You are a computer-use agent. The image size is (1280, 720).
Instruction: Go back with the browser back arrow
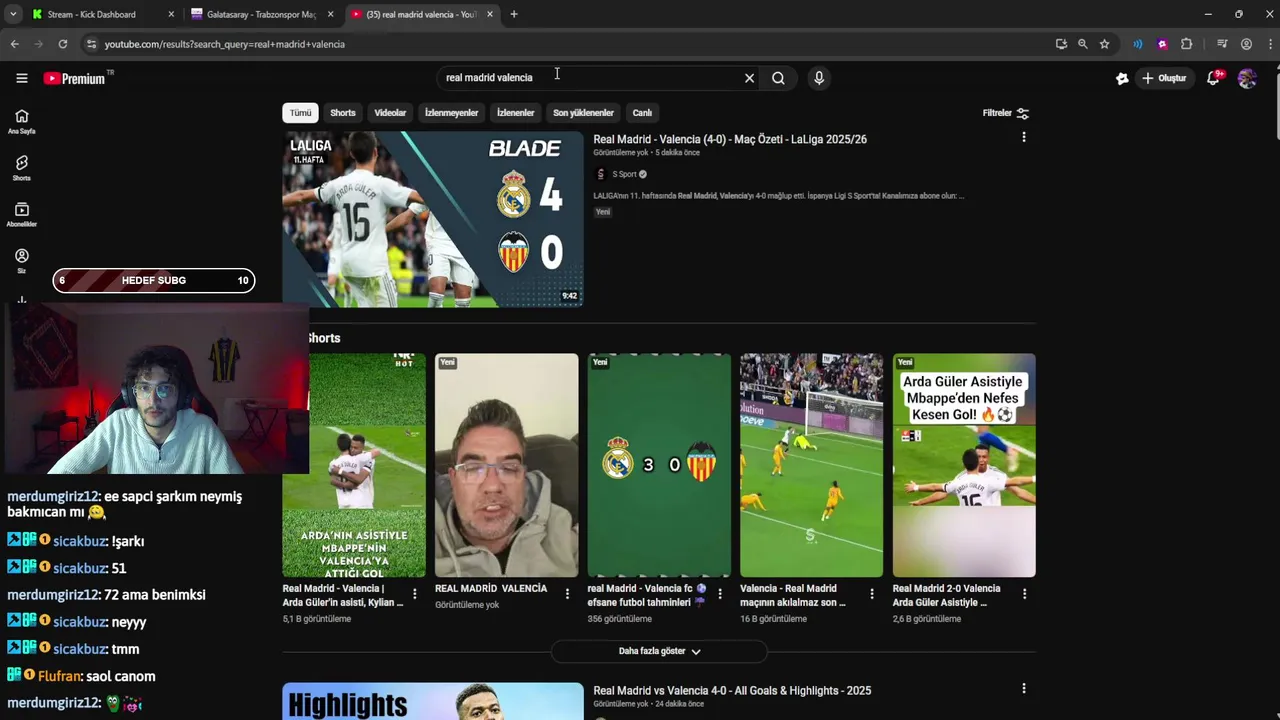(x=14, y=44)
